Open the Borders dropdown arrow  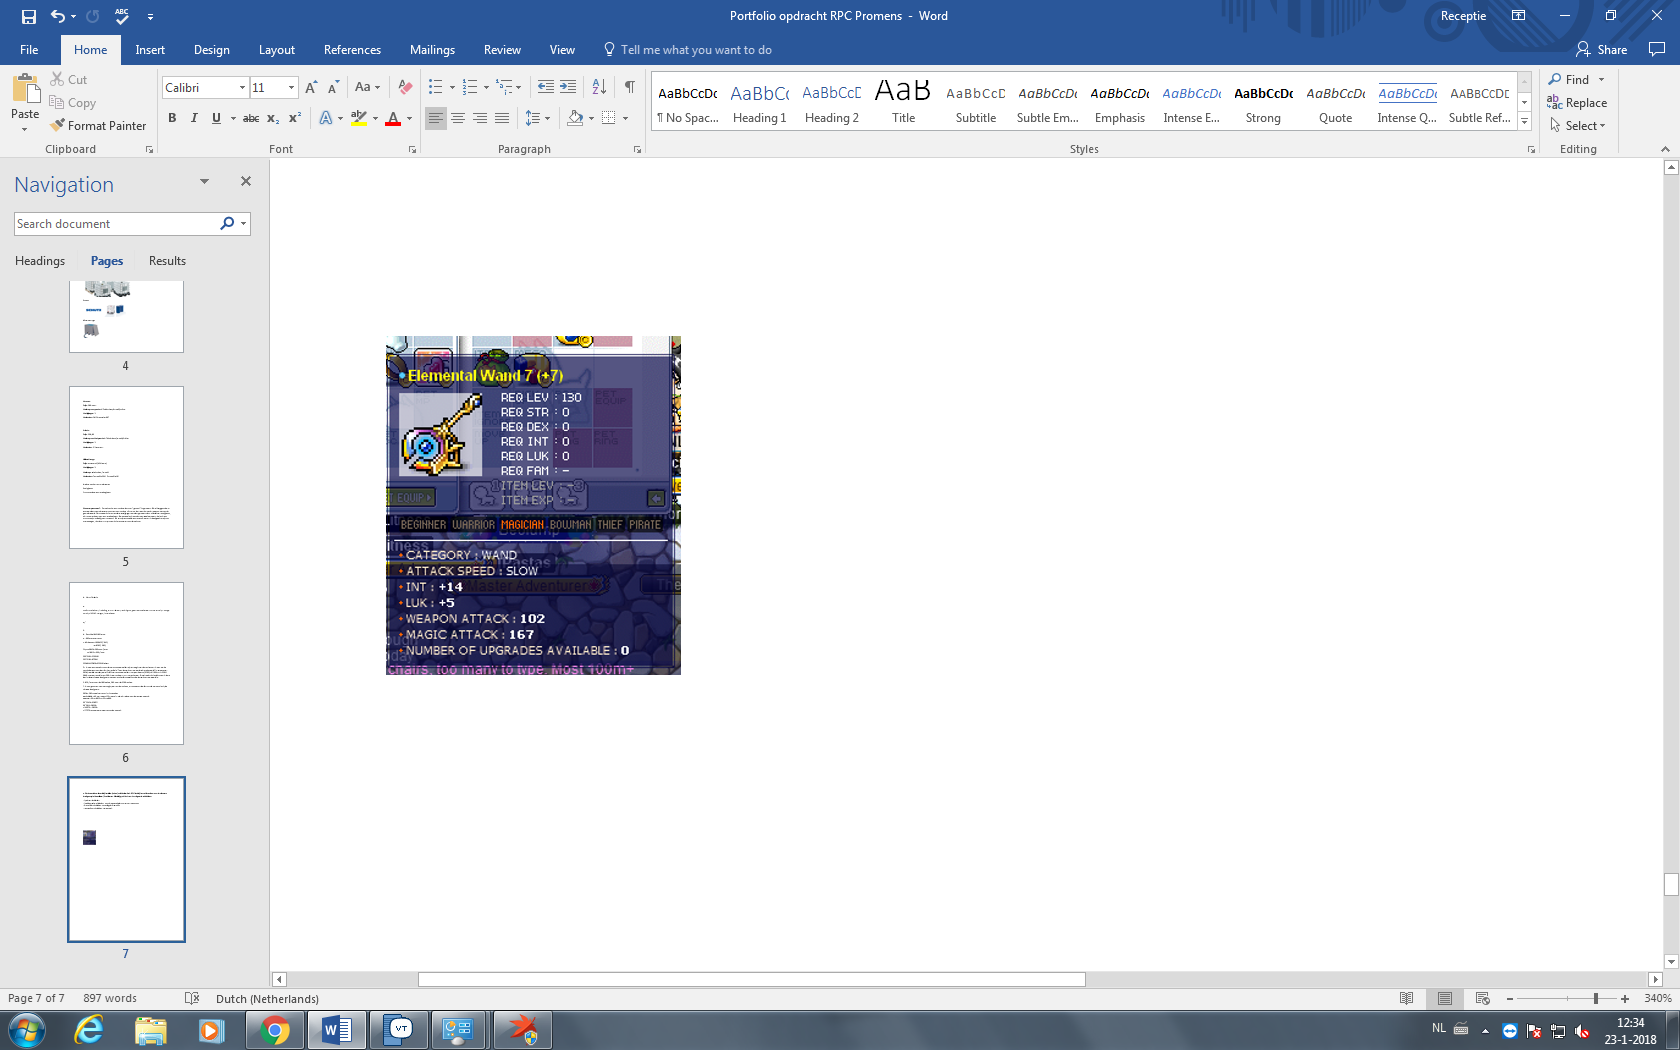[x=626, y=118]
